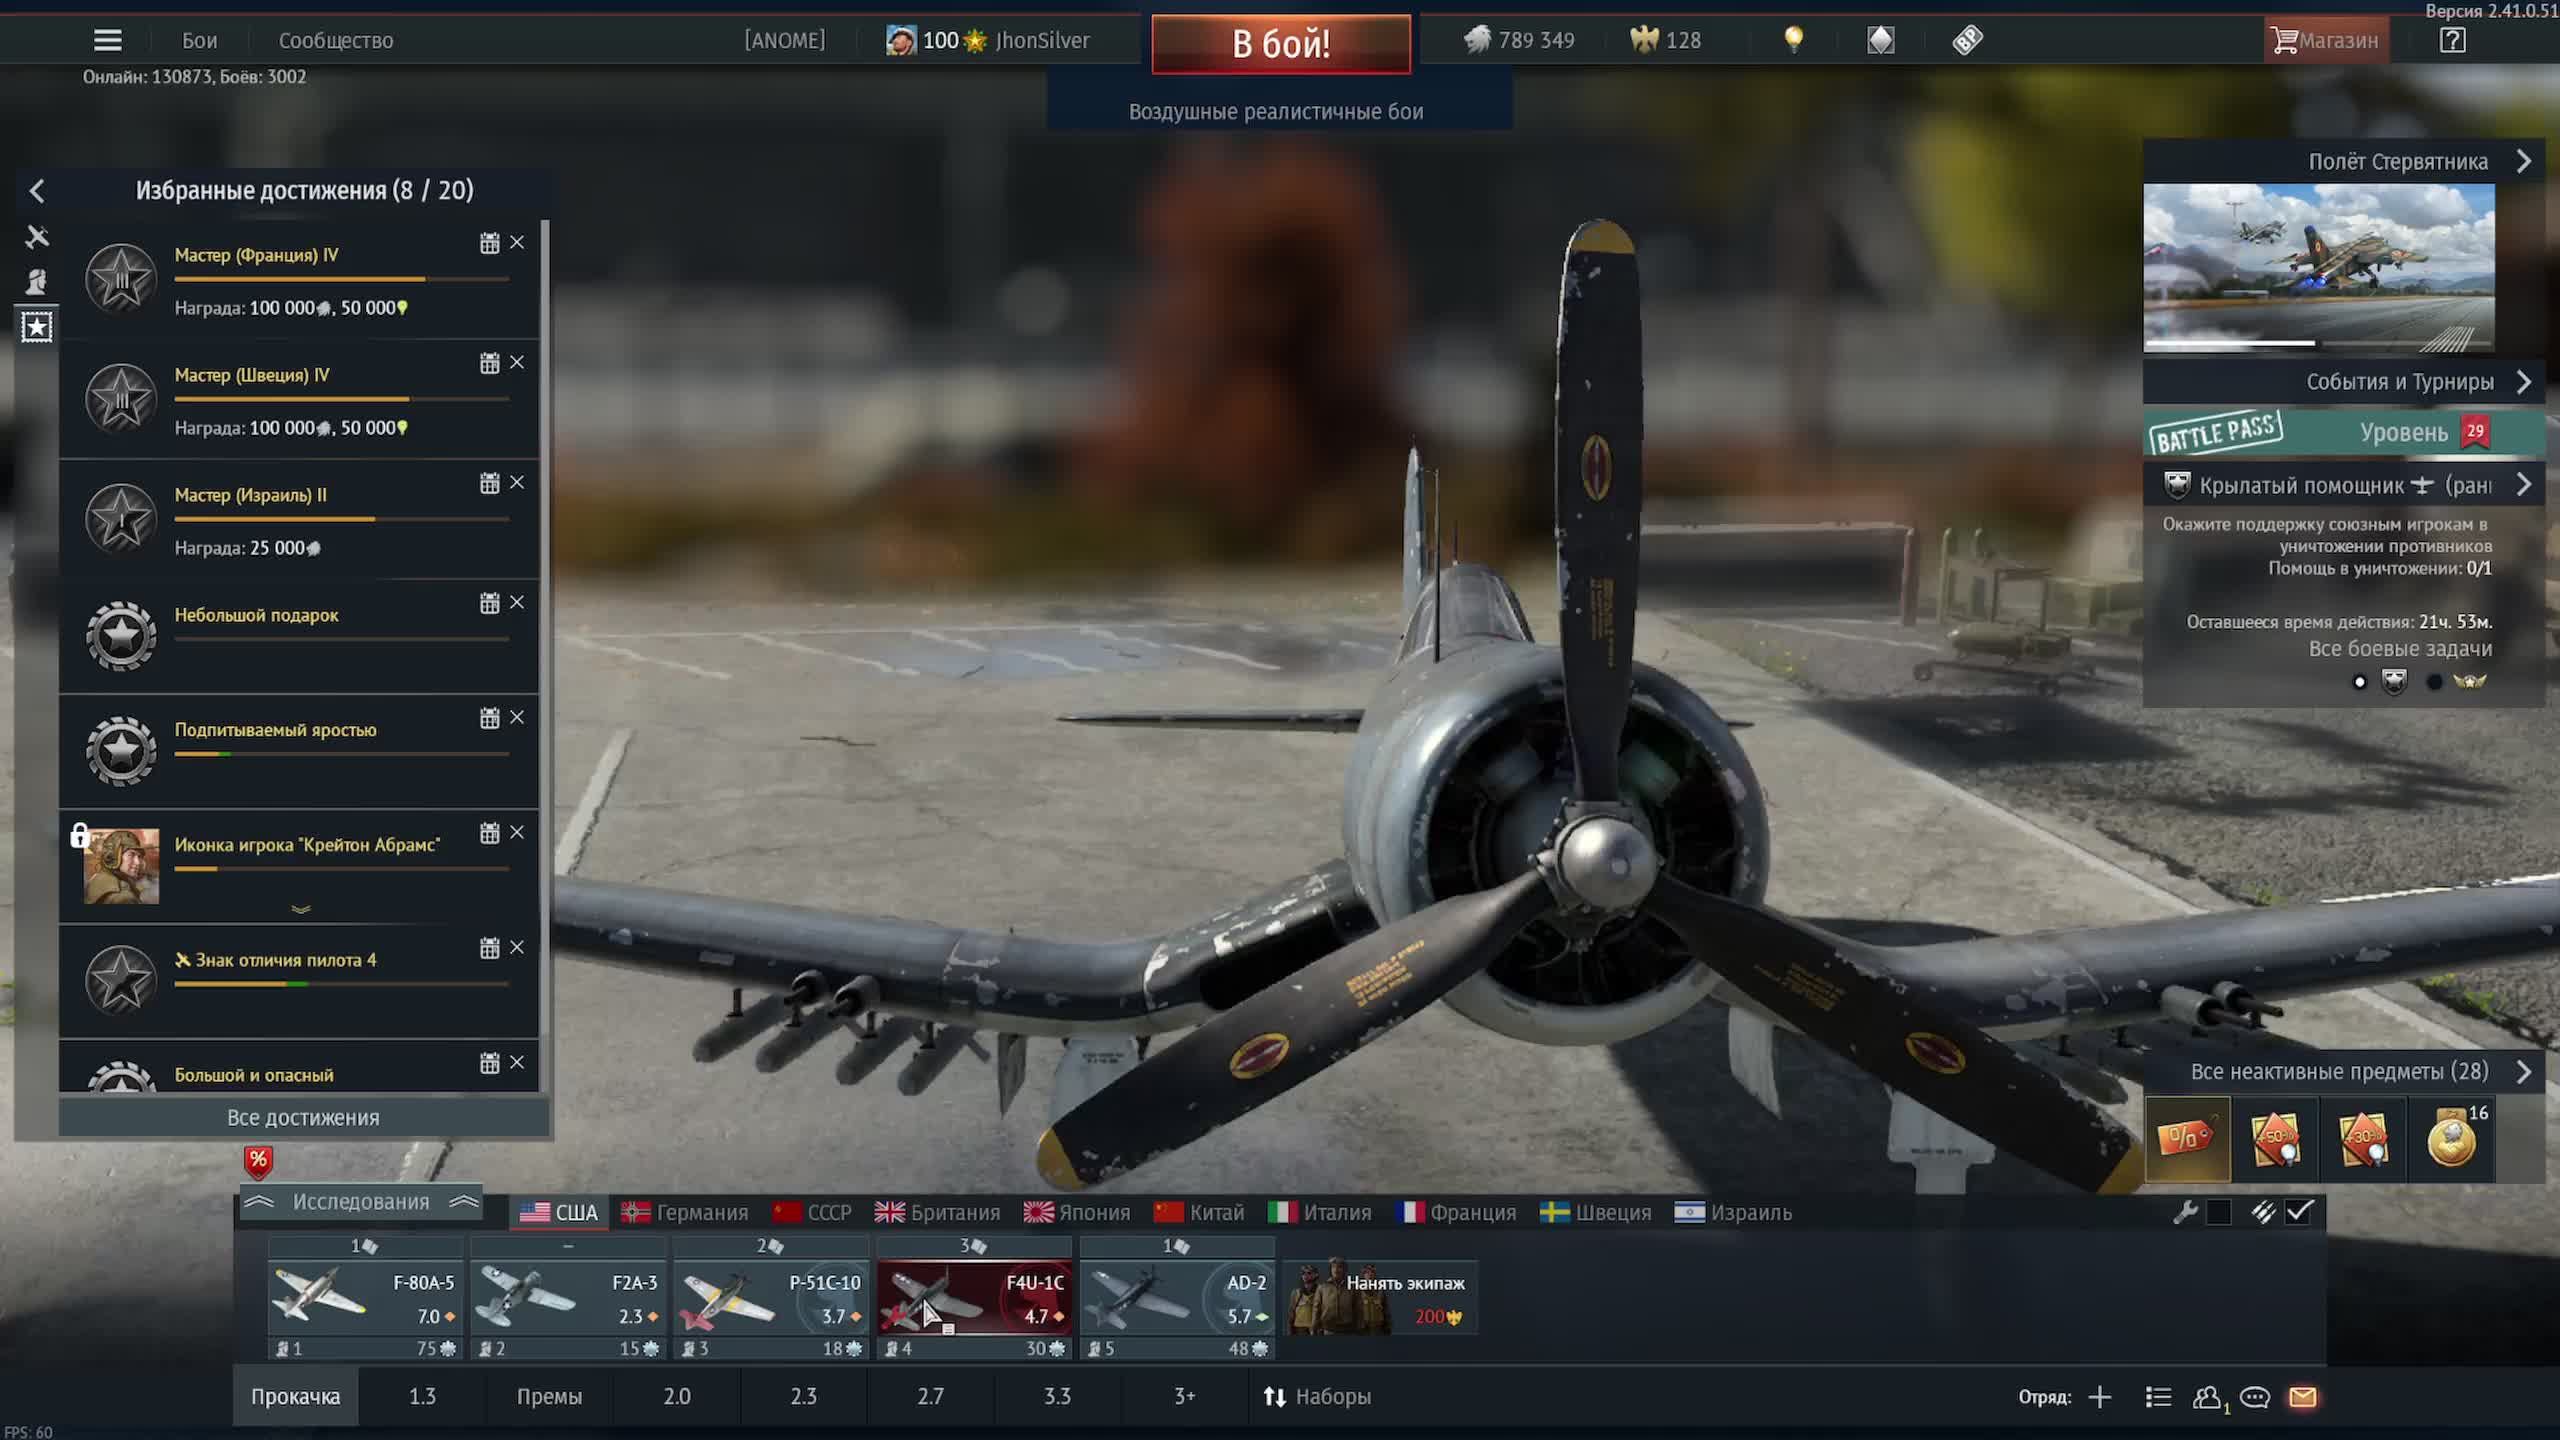Open the hamburger main menu
The height and width of the screenshot is (1440, 2560).
(107, 40)
